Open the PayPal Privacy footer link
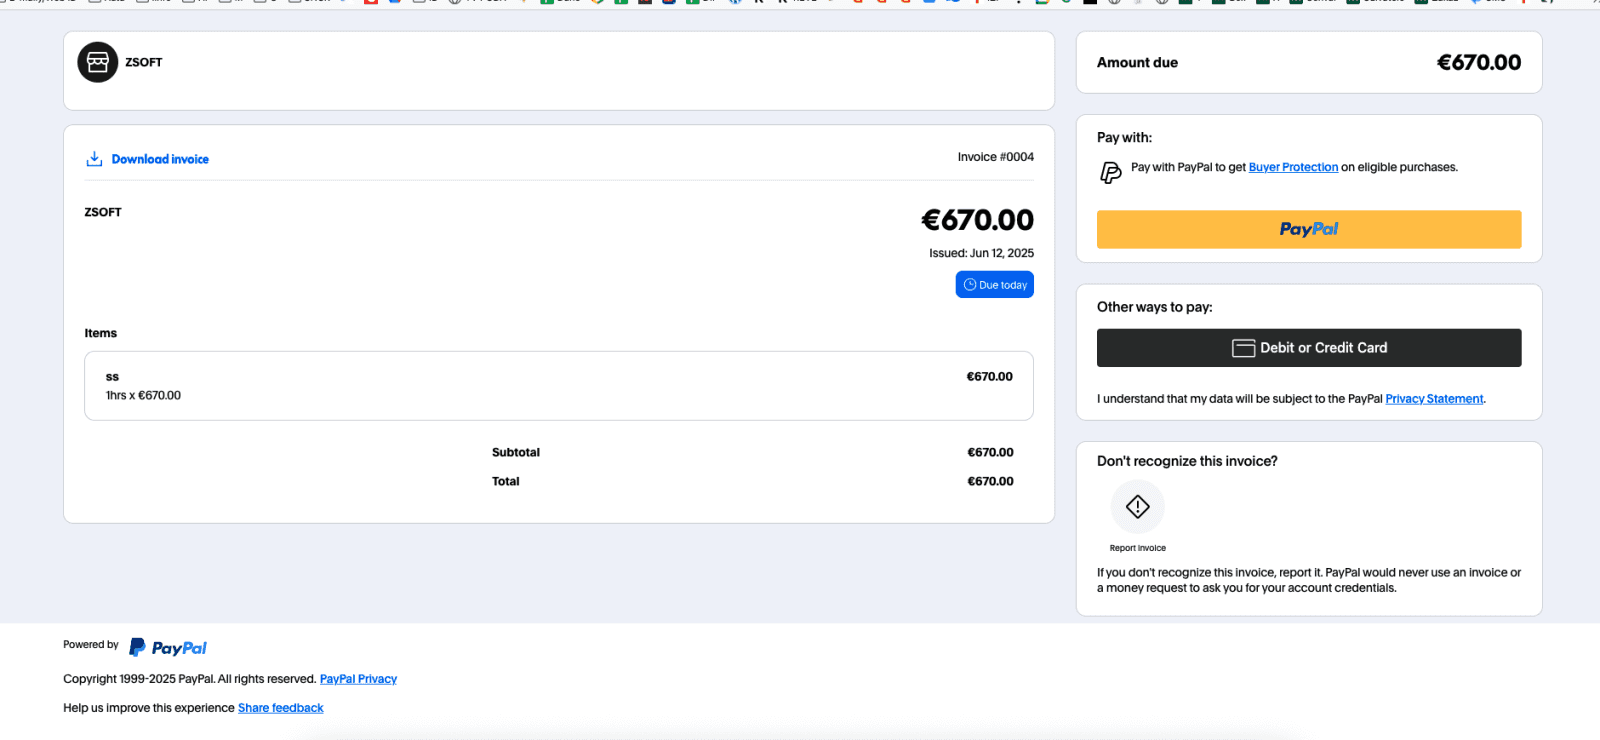1600x740 pixels. pyautogui.click(x=358, y=679)
